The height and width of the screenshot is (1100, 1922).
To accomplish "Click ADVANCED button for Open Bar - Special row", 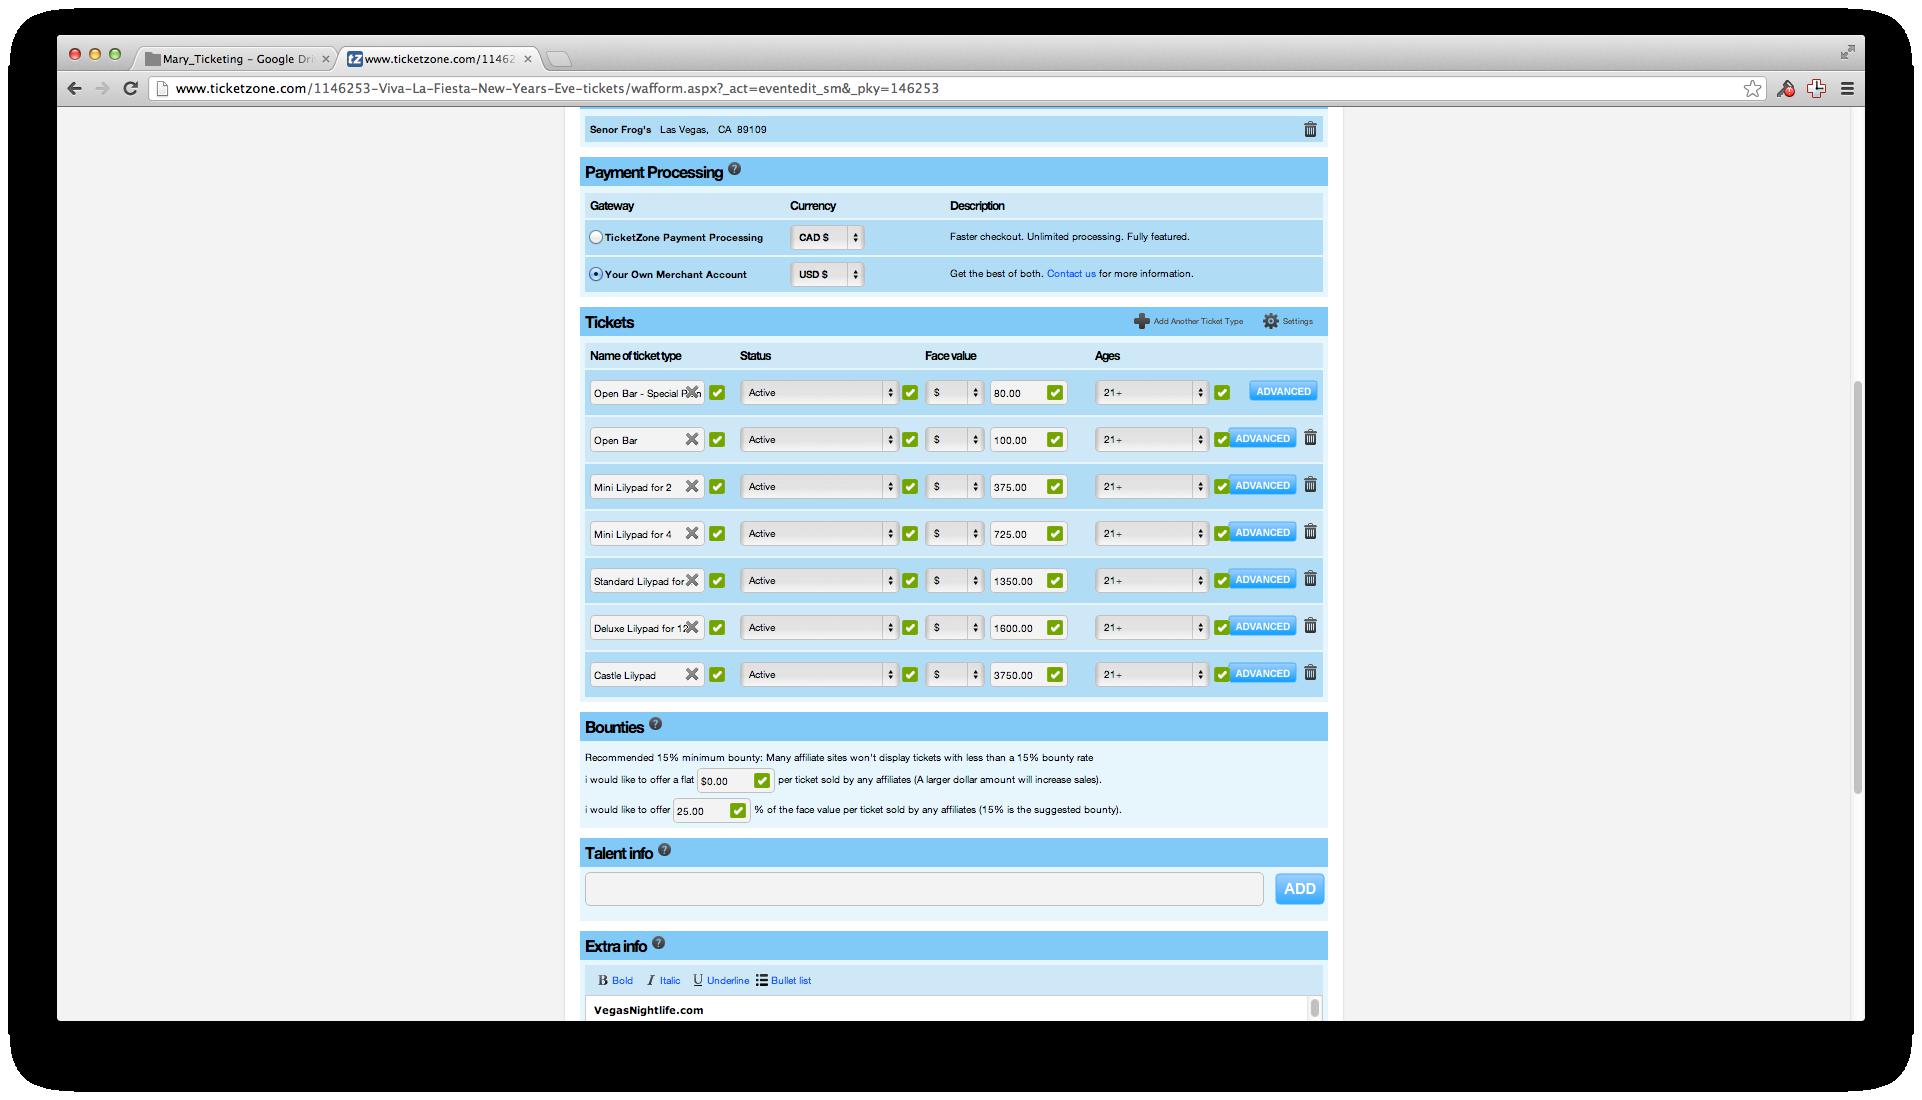I will (x=1282, y=392).
